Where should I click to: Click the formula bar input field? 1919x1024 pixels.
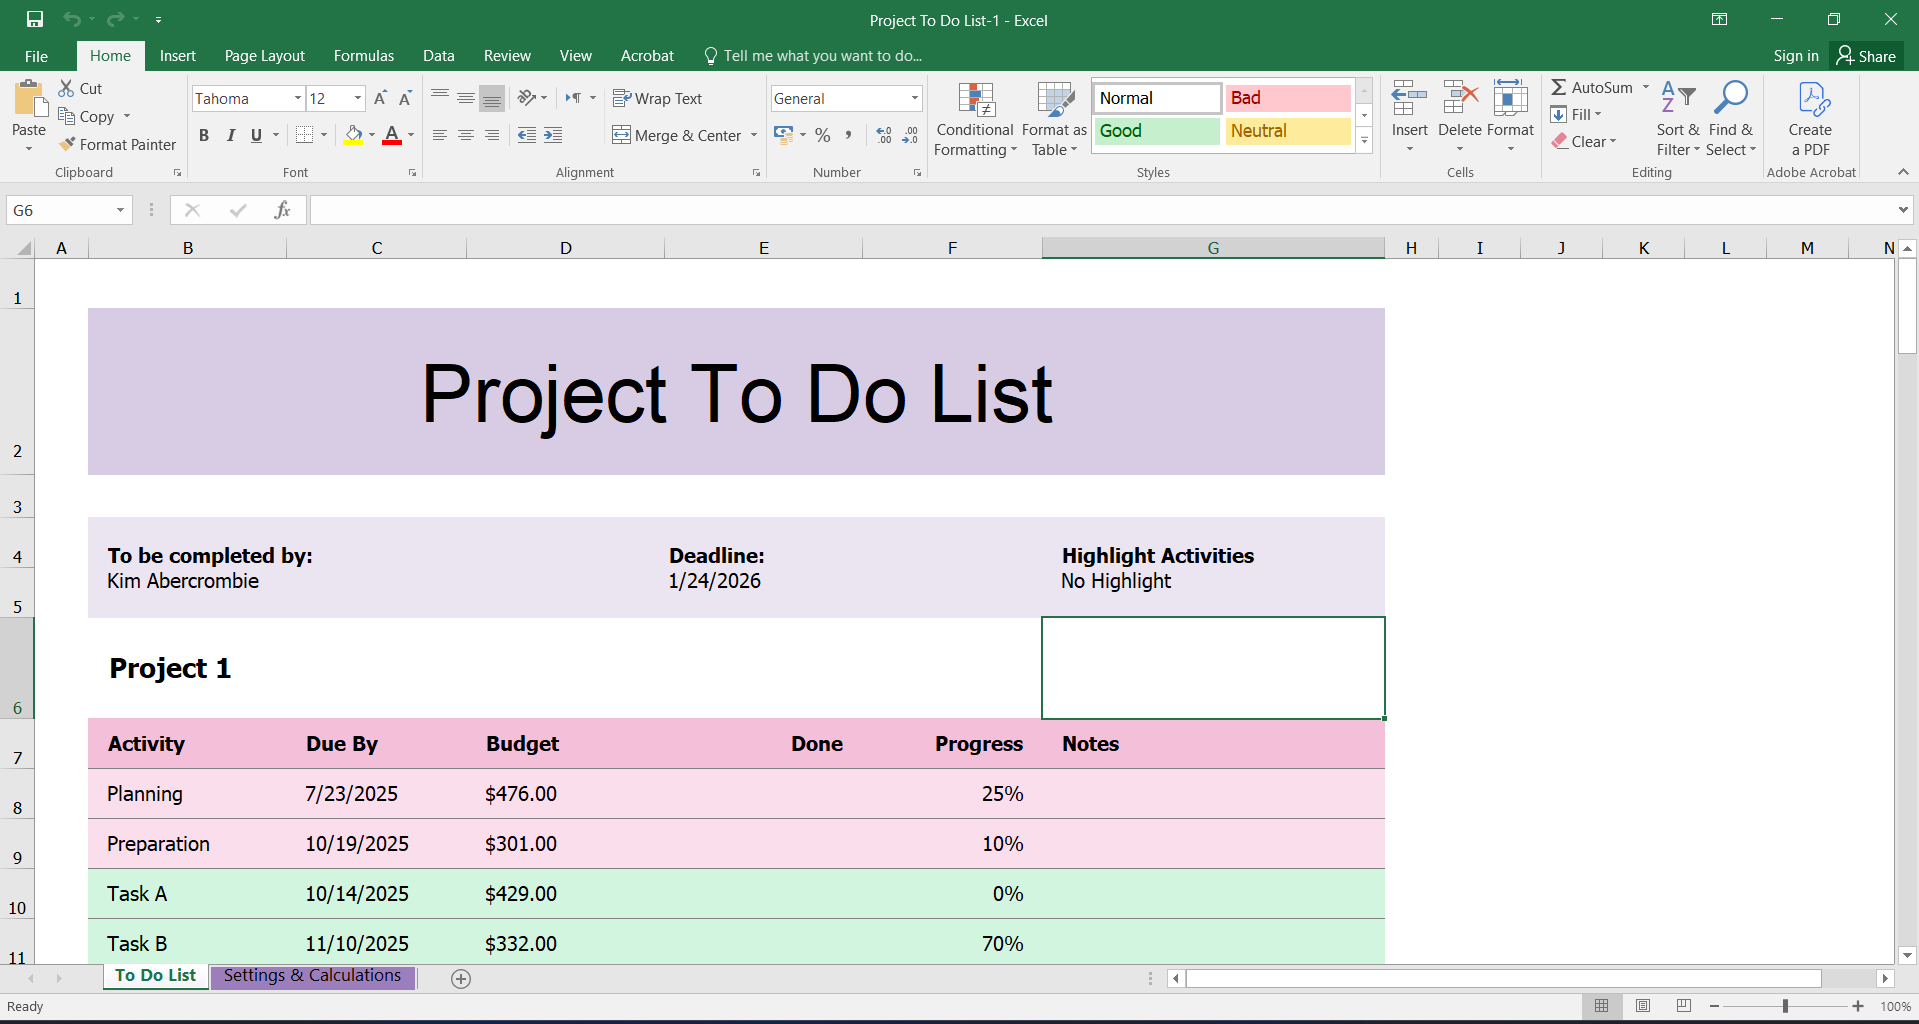(1100, 210)
